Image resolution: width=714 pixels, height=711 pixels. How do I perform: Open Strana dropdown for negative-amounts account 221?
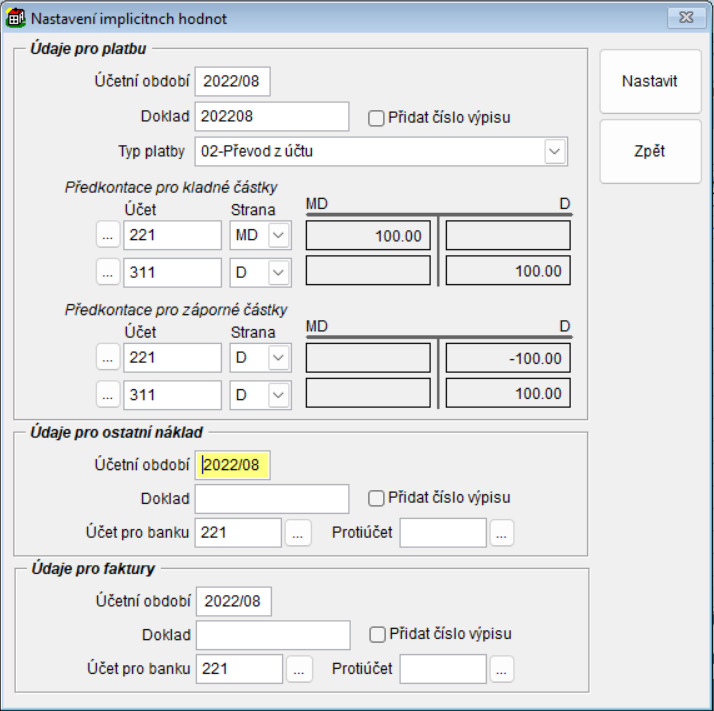(279, 358)
